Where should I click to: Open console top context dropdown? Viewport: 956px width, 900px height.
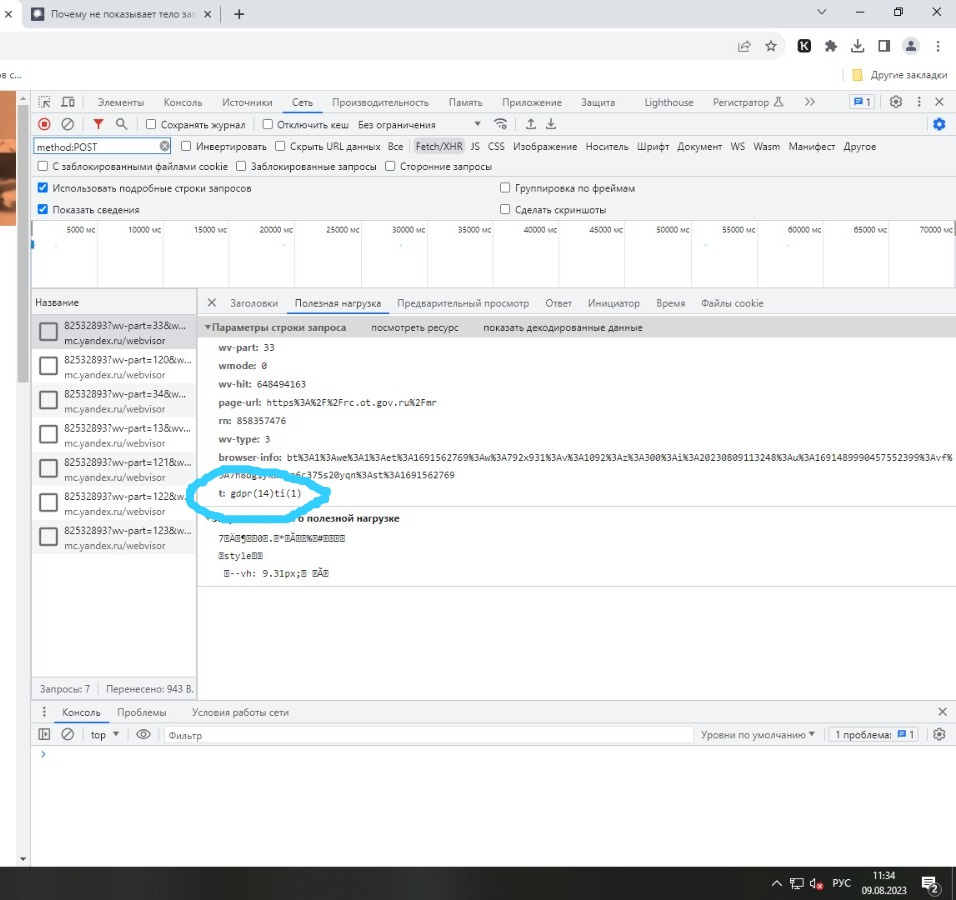click(x=104, y=735)
